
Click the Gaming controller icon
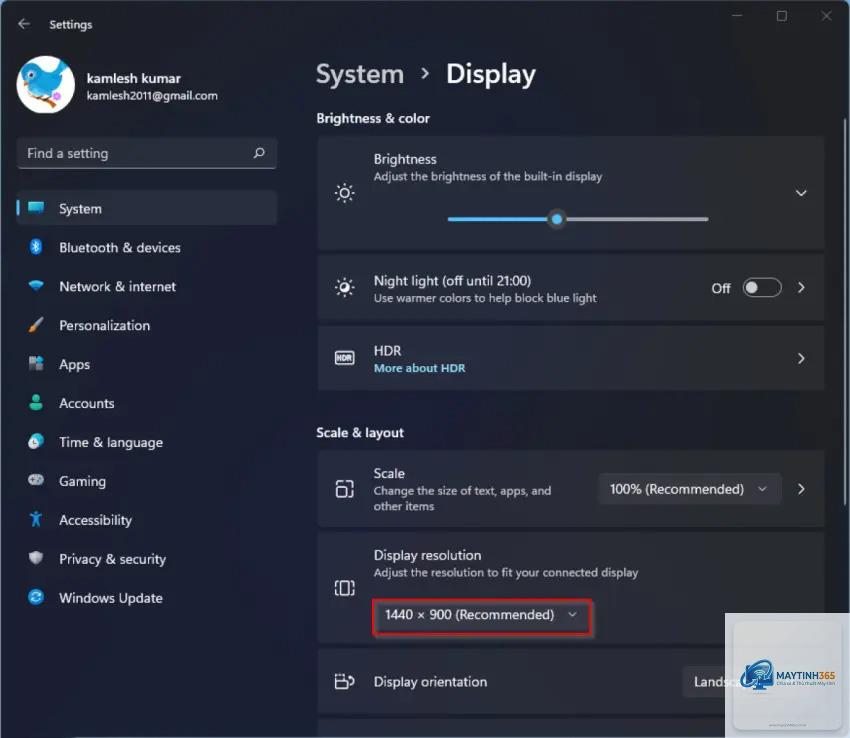(x=36, y=480)
